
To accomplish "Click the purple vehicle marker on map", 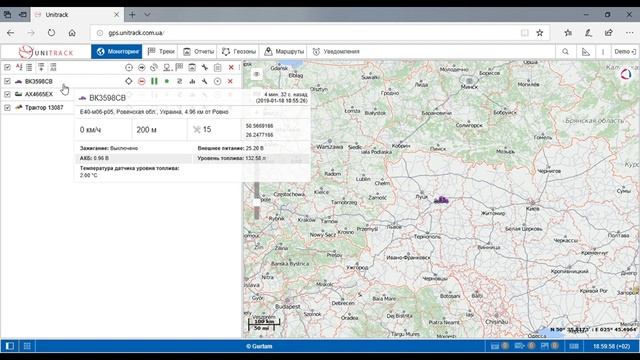I will 441,200.
